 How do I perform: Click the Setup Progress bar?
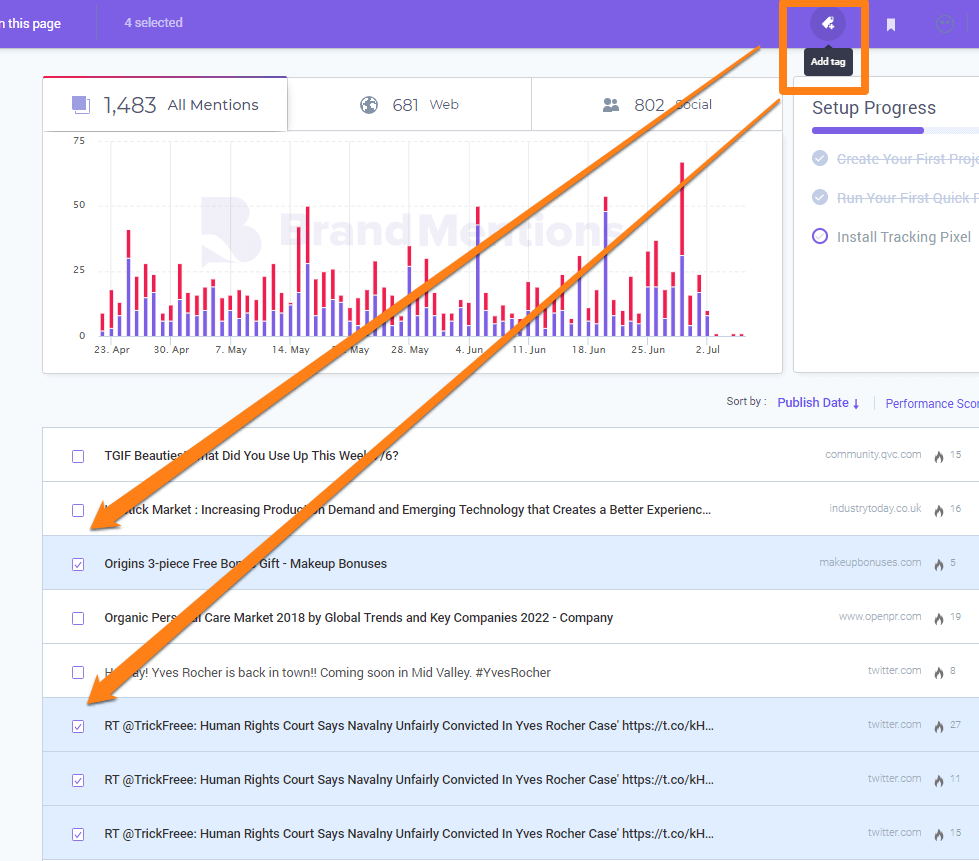tap(895, 130)
